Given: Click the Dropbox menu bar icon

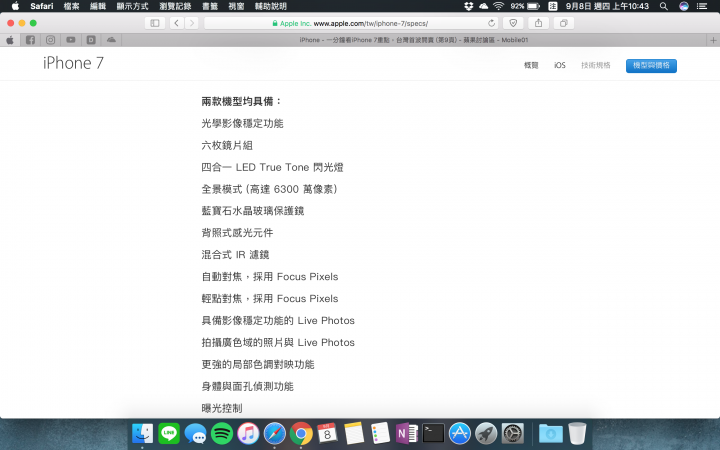Looking at the screenshot, I should (469, 6).
